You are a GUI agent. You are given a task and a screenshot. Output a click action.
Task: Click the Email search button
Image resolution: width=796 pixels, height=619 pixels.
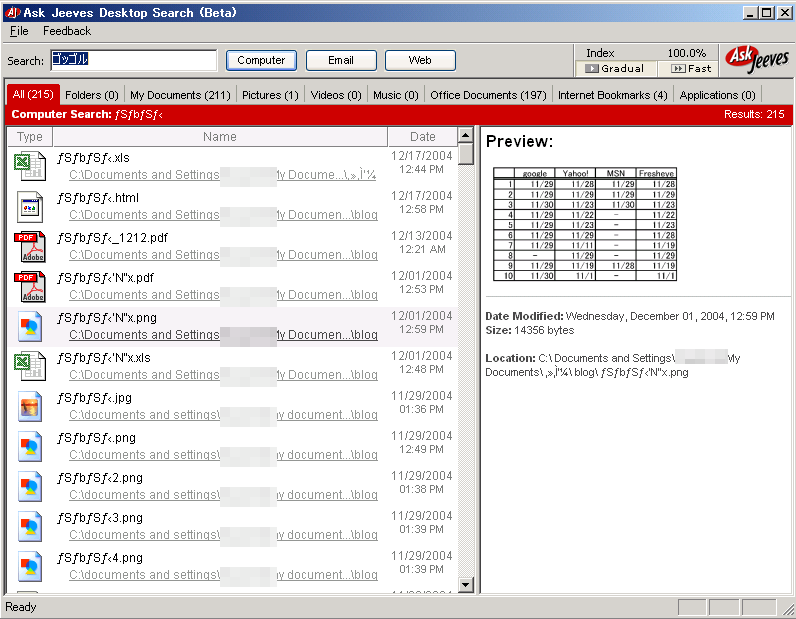[x=341, y=60]
